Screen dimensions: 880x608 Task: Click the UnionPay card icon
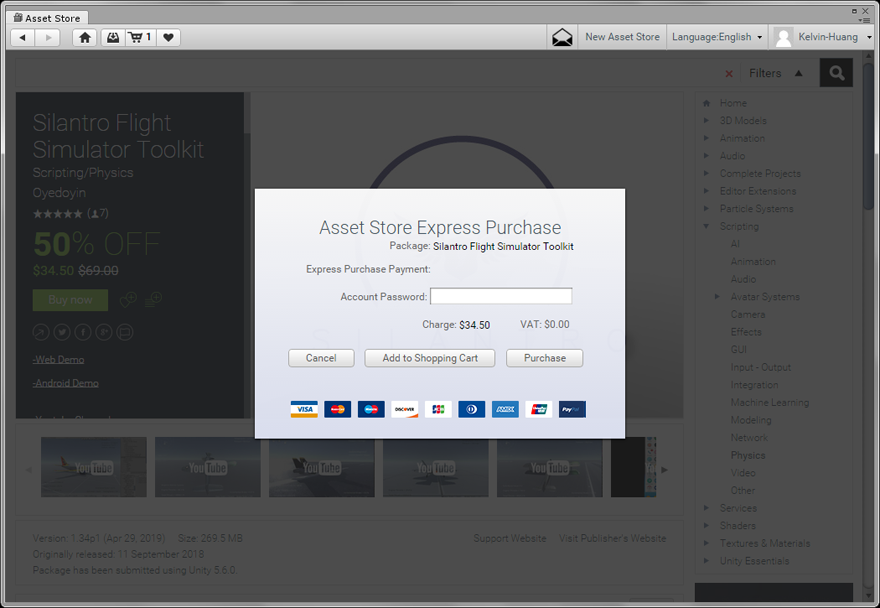[x=539, y=409]
